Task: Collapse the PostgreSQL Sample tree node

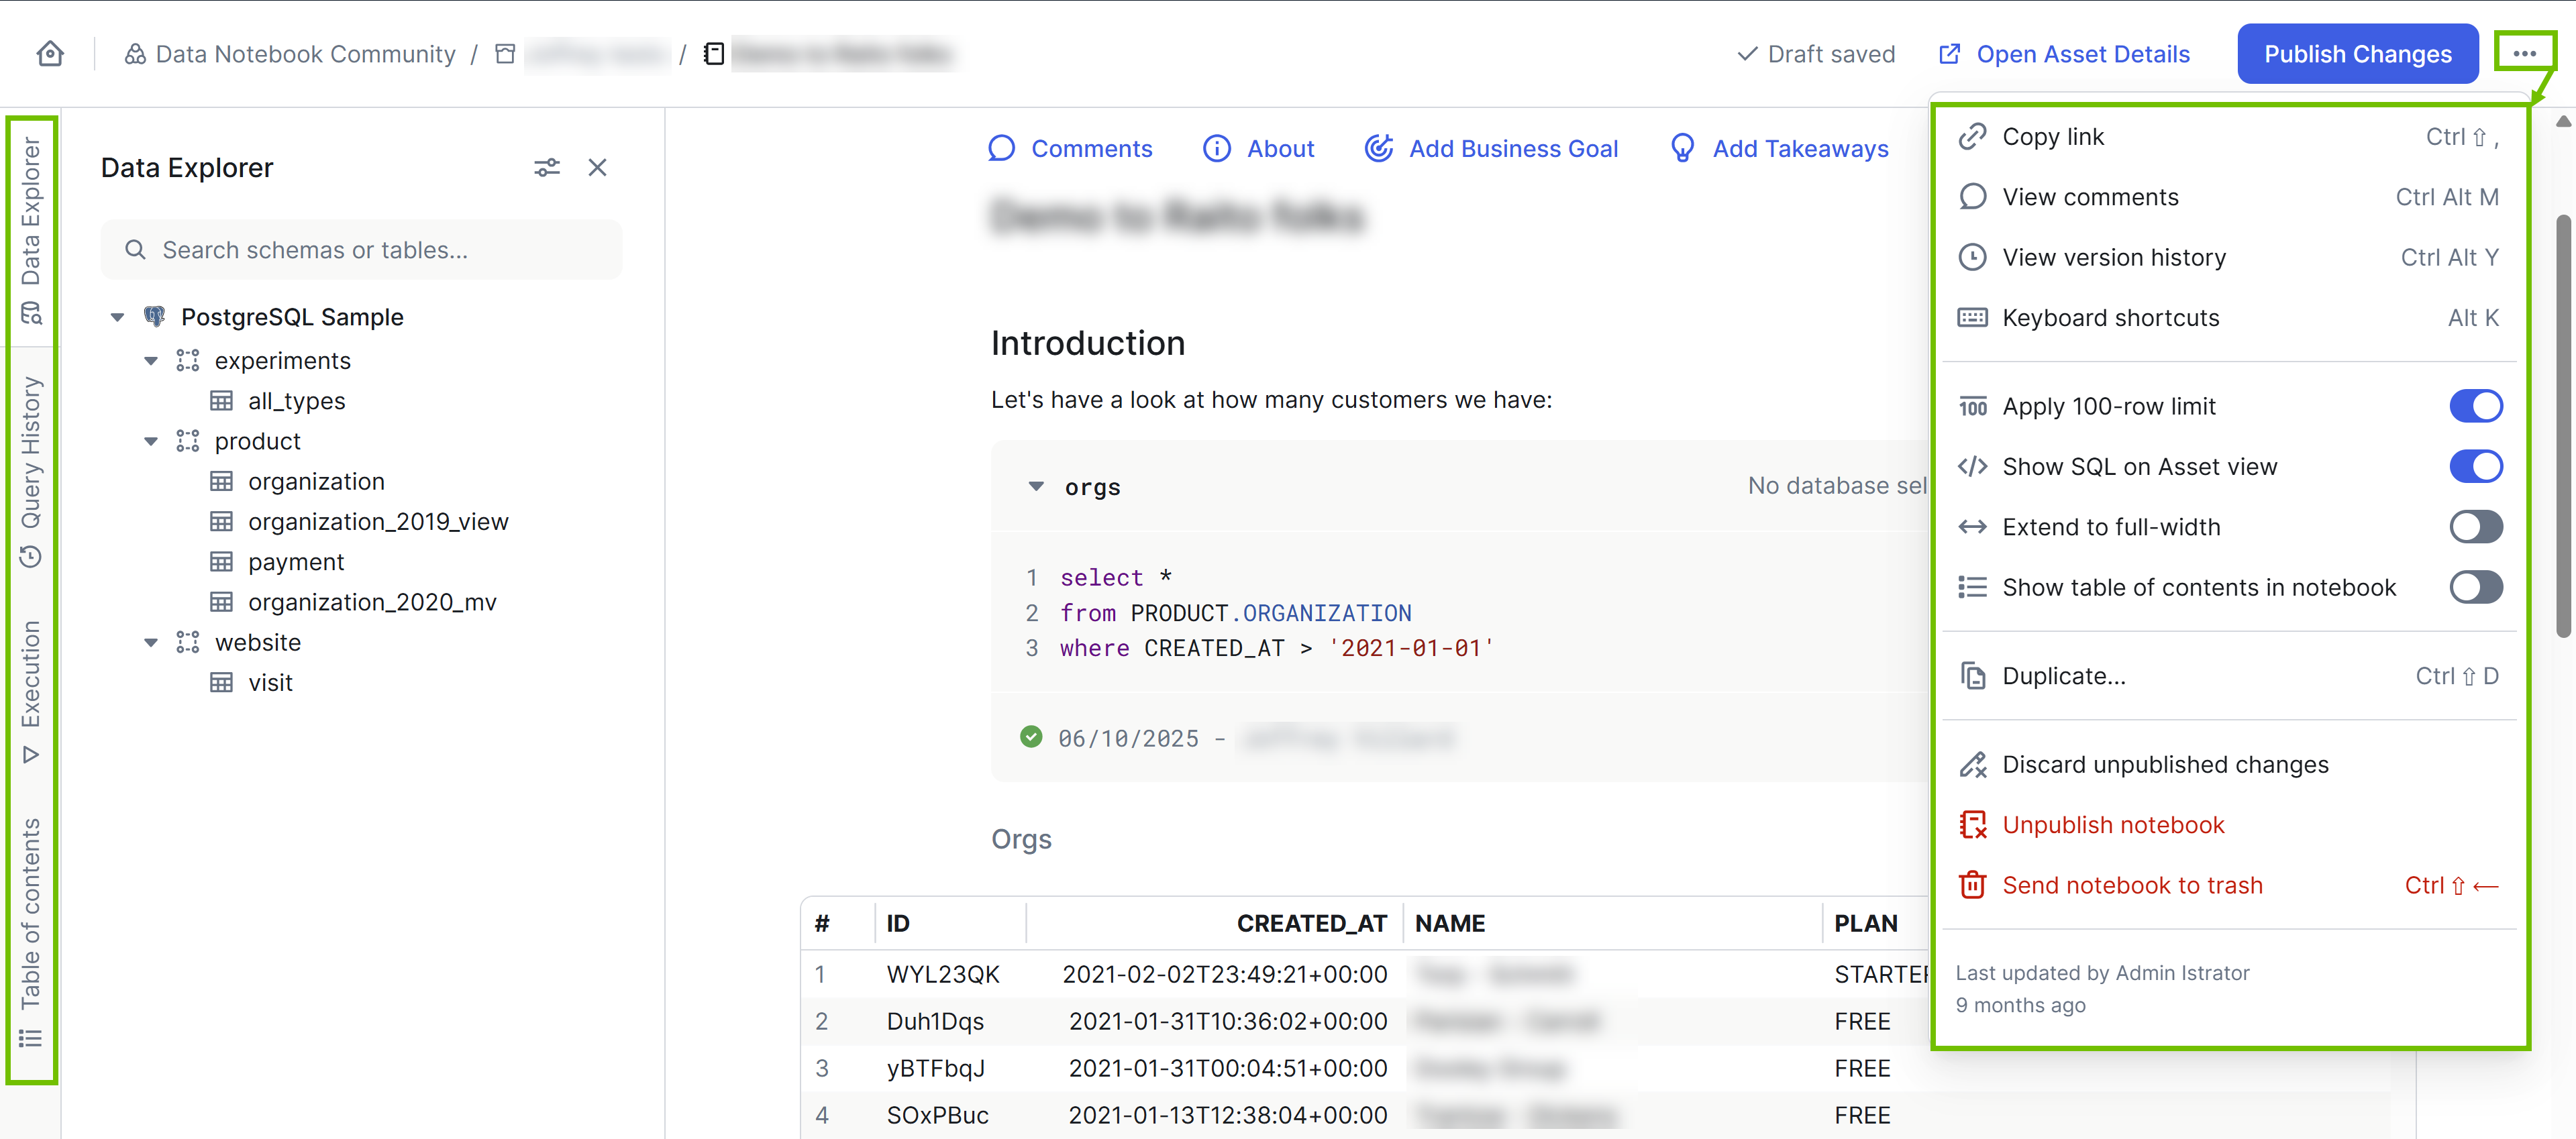Action: tap(117, 318)
